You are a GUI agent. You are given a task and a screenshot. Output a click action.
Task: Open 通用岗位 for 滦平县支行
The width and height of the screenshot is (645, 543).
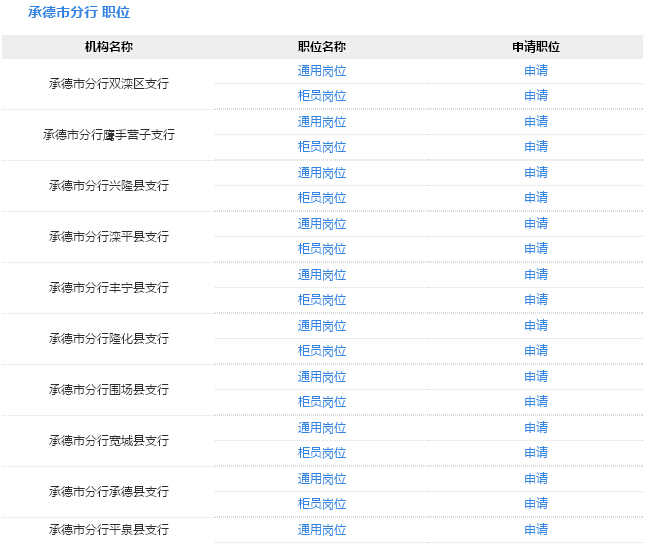pos(322,224)
